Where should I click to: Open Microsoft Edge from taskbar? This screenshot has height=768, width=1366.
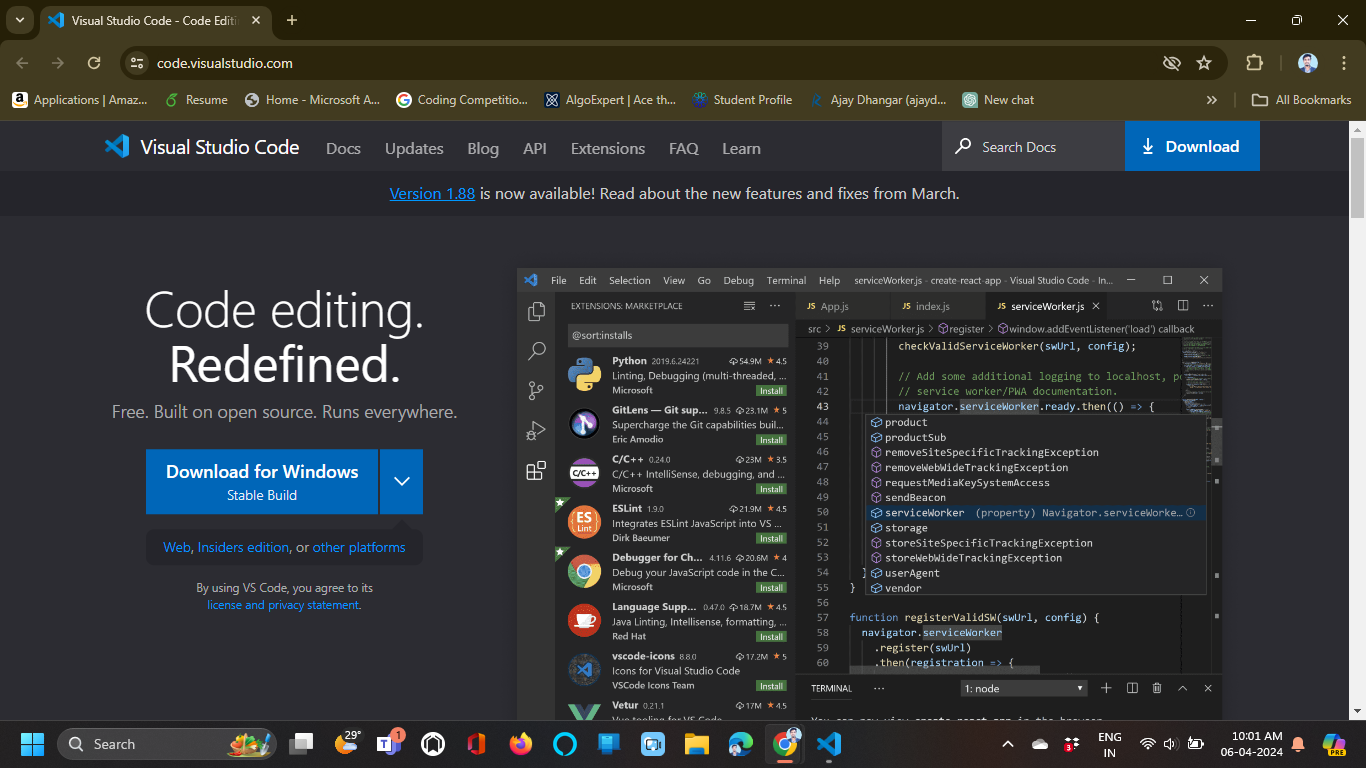click(x=740, y=744)
